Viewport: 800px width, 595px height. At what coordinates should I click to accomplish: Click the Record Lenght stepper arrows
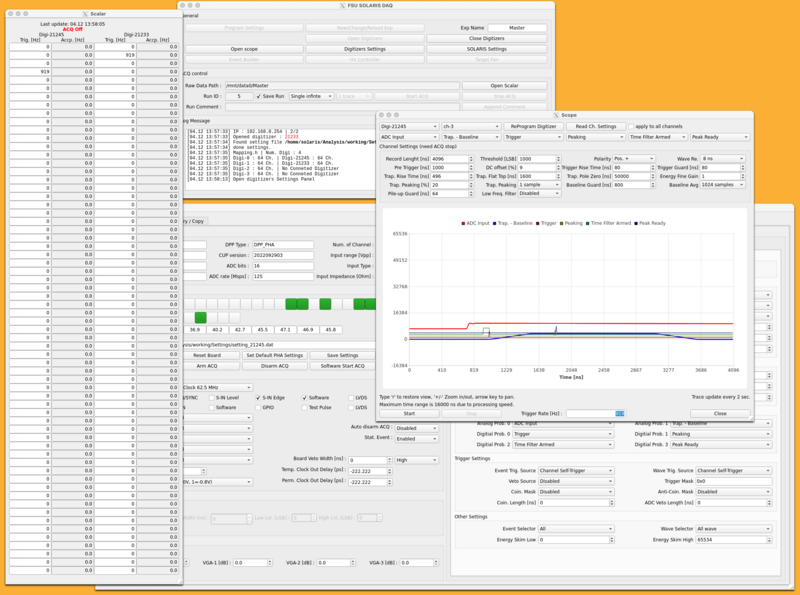click(x=471, y=159)
